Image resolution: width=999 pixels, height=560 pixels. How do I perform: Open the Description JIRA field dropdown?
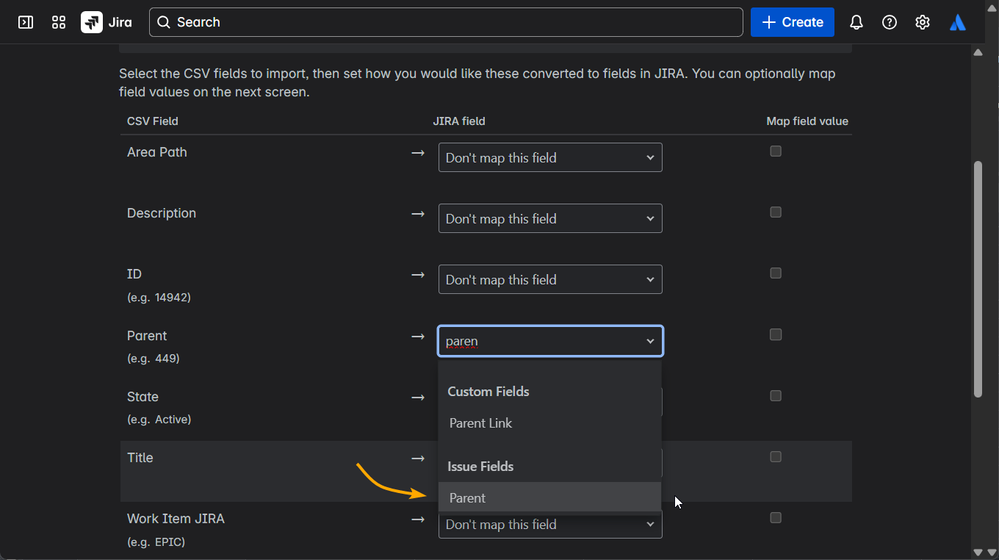point(550,219)
